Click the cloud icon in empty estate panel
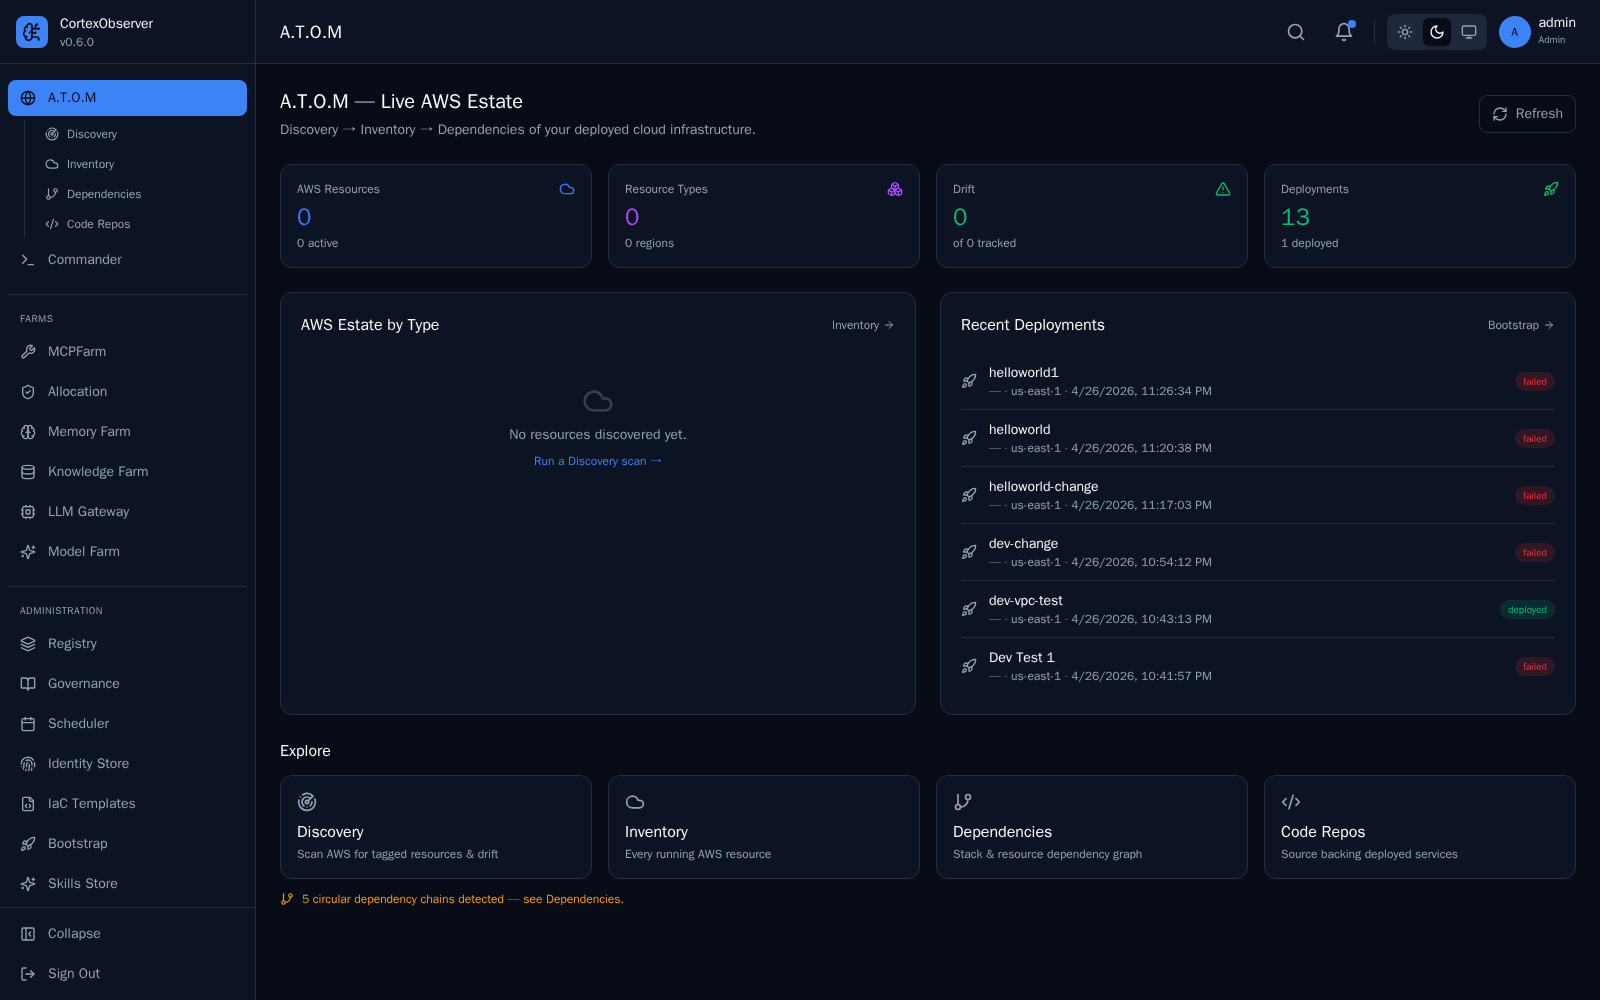The image size is (1600, 1000). [598, 401]
